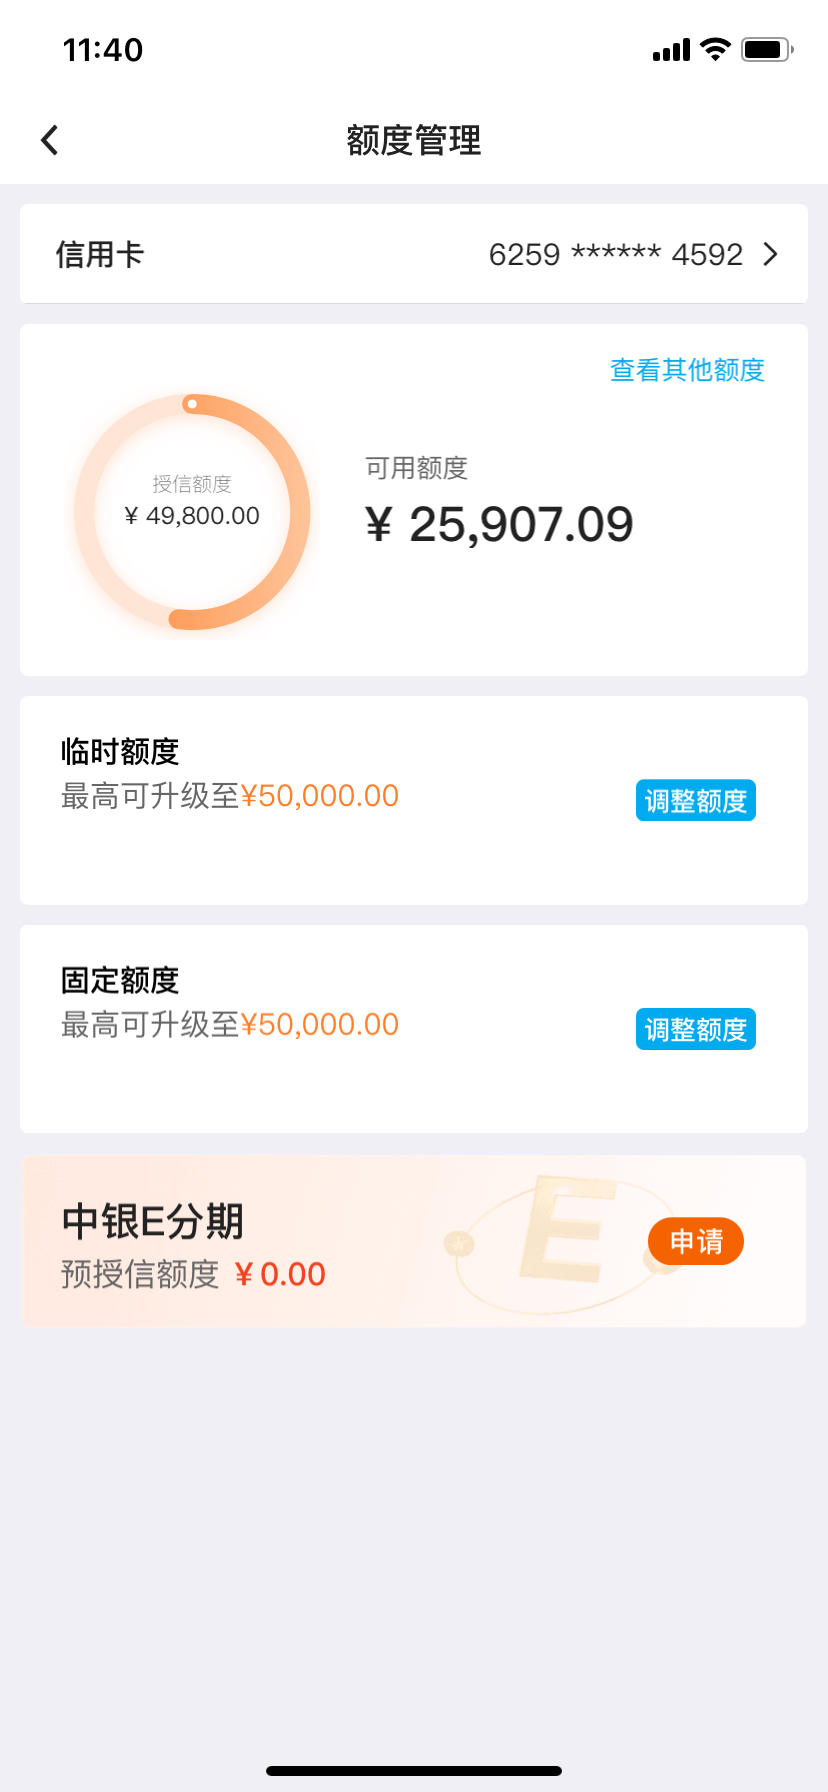828x1792 pixels.
Task: Click the circular credit limit ring
Action: coord(192,512)
